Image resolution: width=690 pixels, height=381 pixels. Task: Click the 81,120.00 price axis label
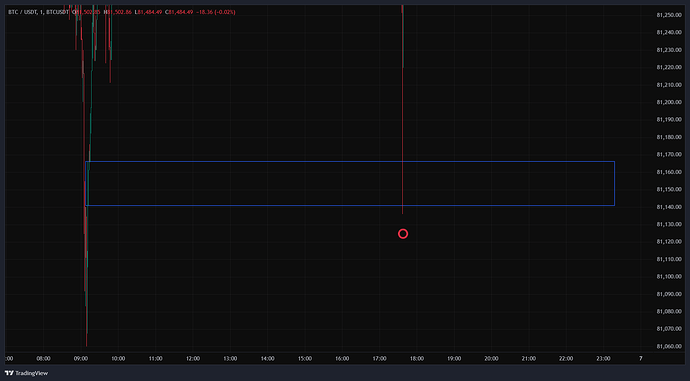669,242
